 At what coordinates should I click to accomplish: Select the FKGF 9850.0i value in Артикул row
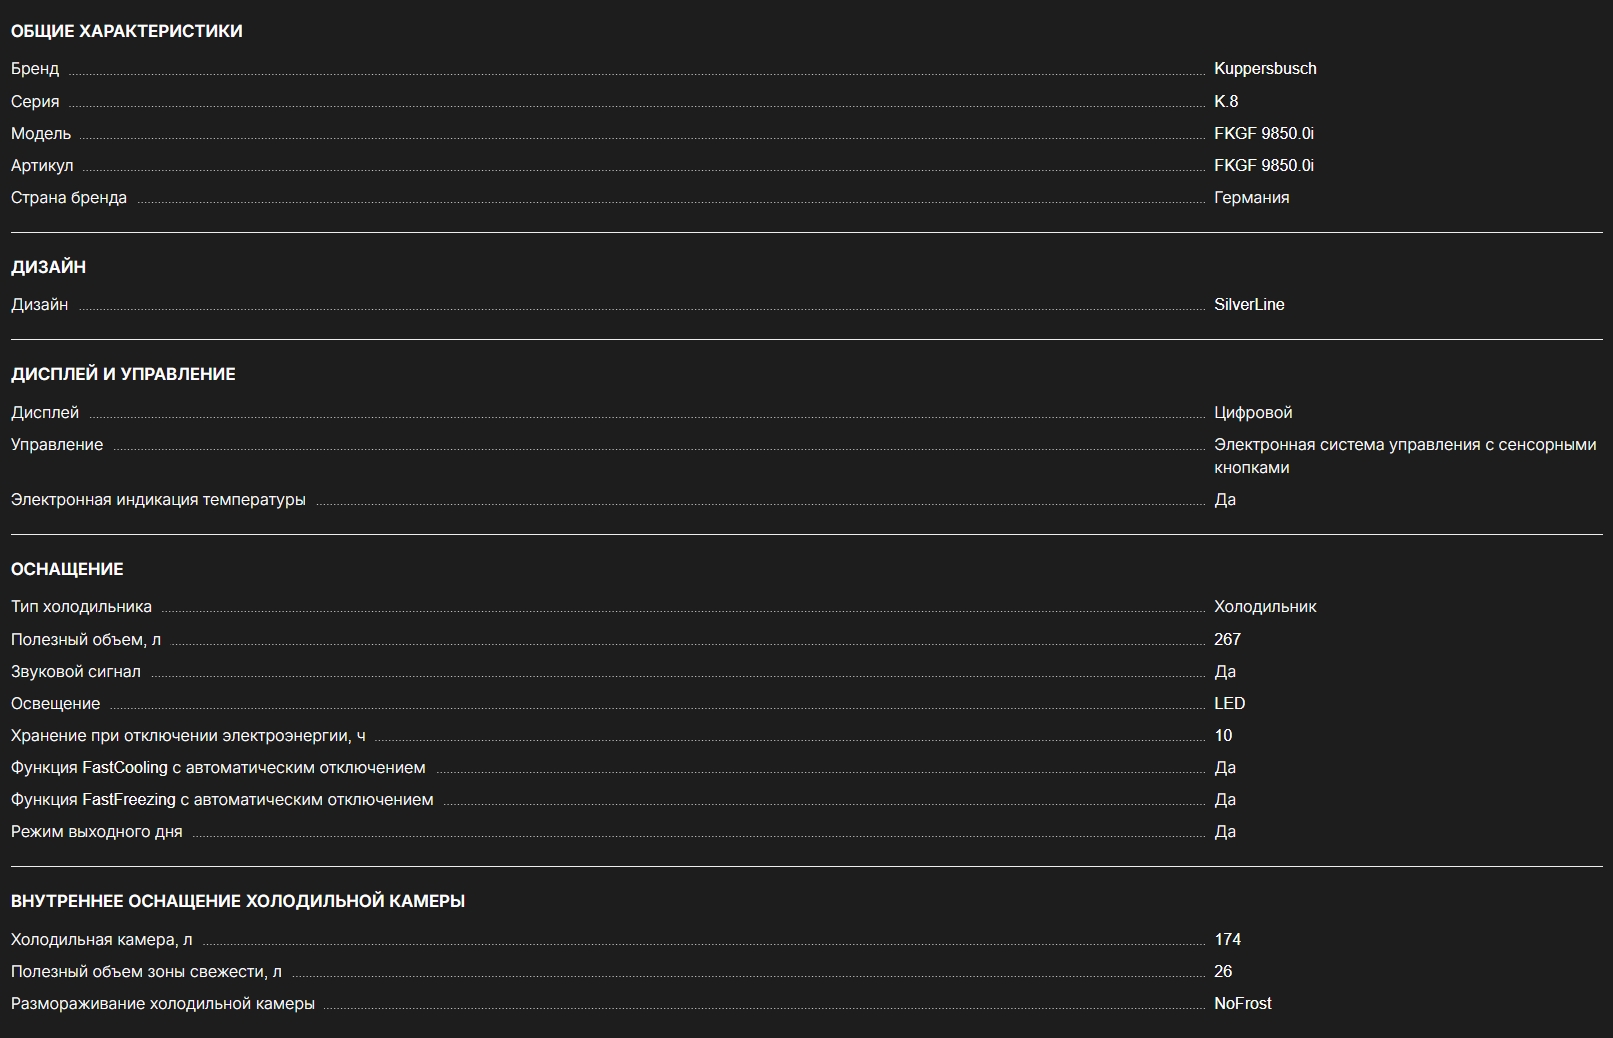click(1263, 165)
